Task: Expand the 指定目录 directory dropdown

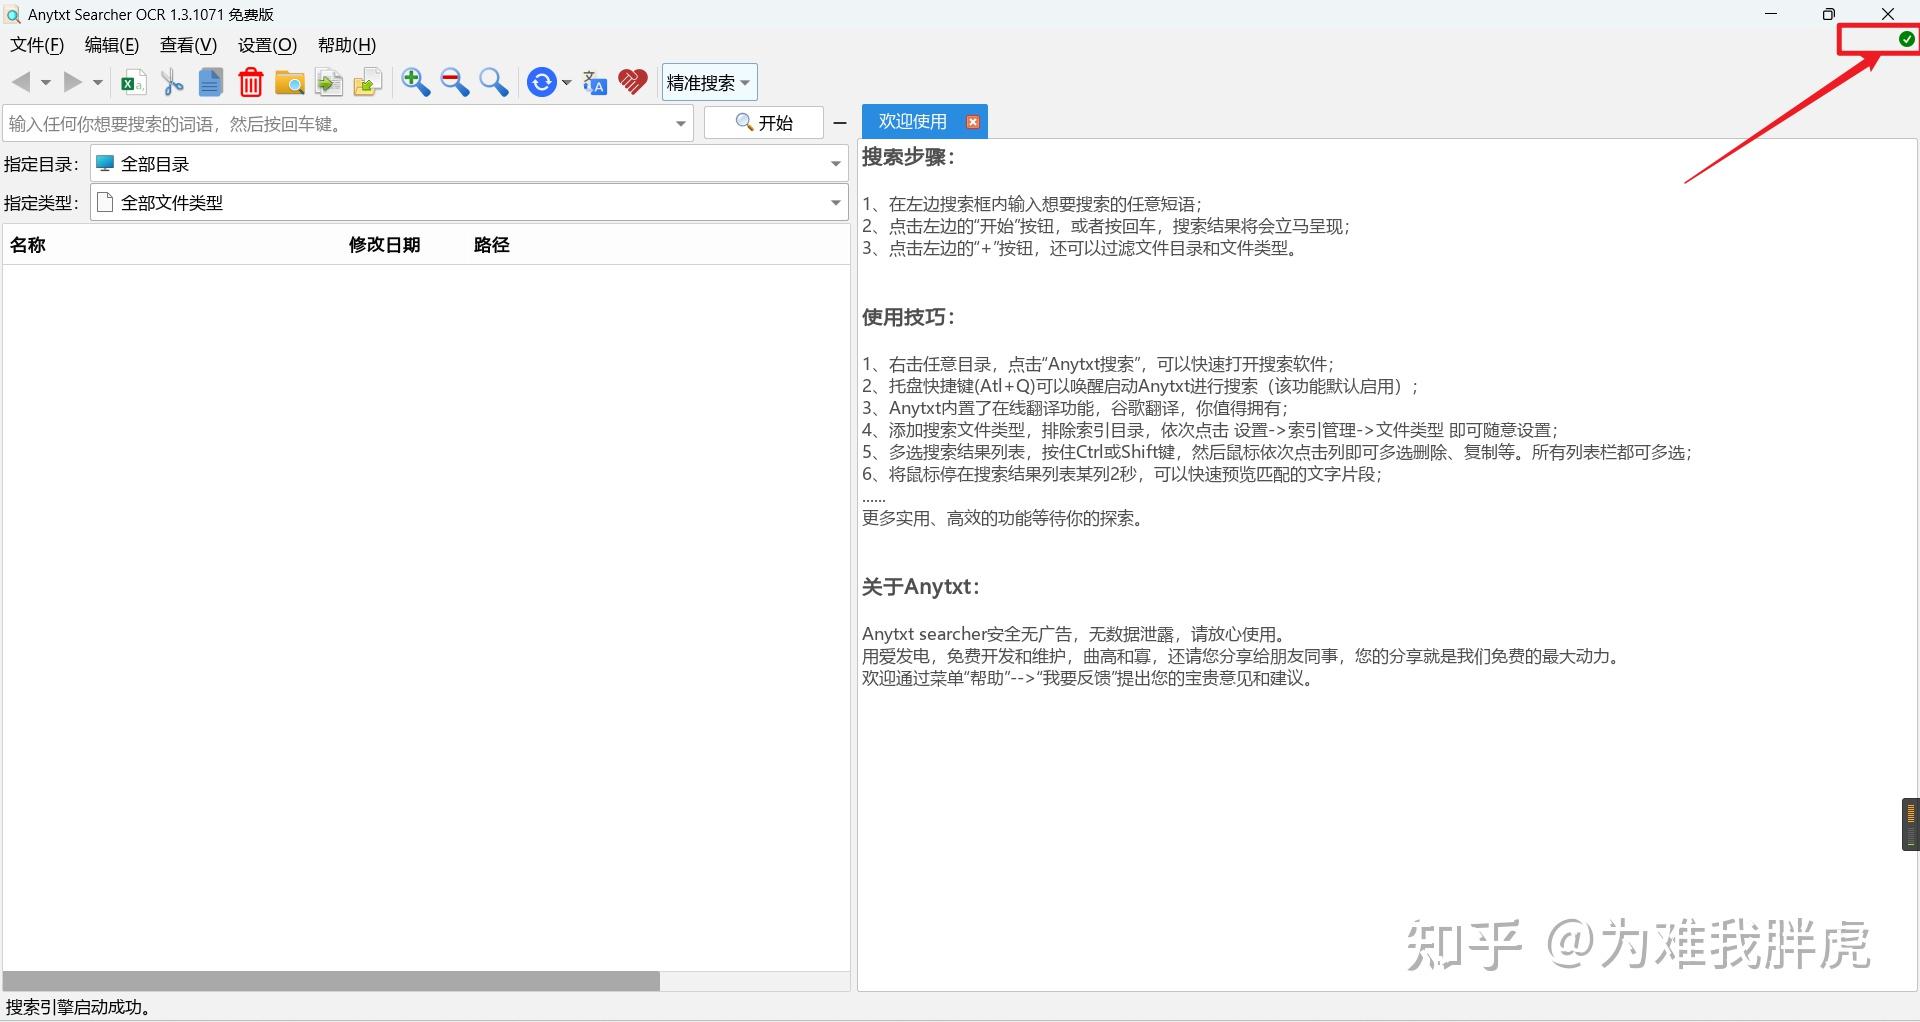Action: click(x=835, y=163)
